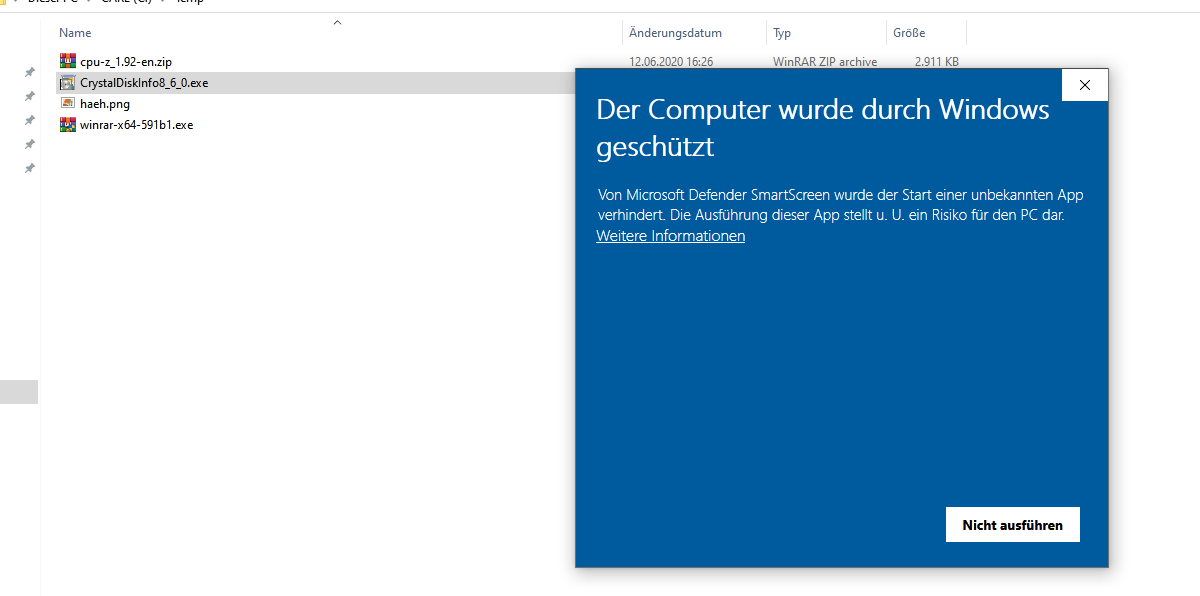1200x596 pixels.
Task: Click the sort direction chevron above Name
Action: (x=337, y=22)
